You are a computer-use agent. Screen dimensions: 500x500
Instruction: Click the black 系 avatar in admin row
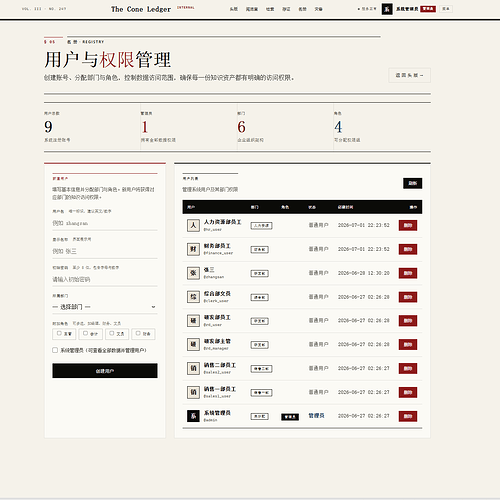193,416
